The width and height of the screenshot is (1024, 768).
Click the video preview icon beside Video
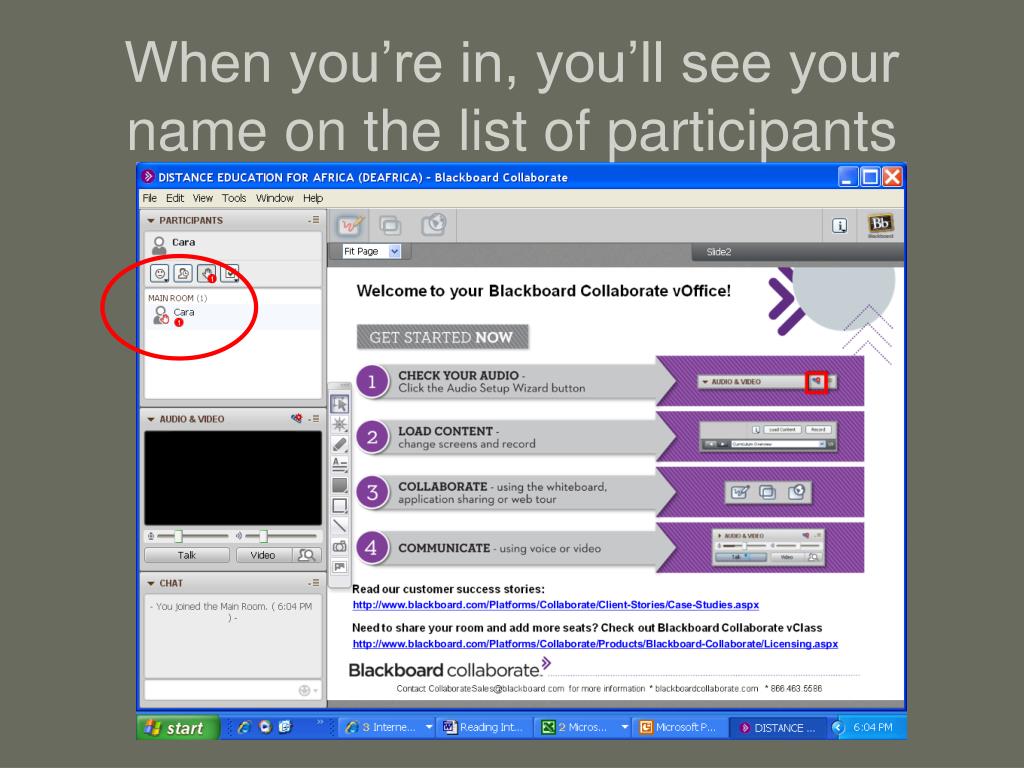[x=306, y=555]
